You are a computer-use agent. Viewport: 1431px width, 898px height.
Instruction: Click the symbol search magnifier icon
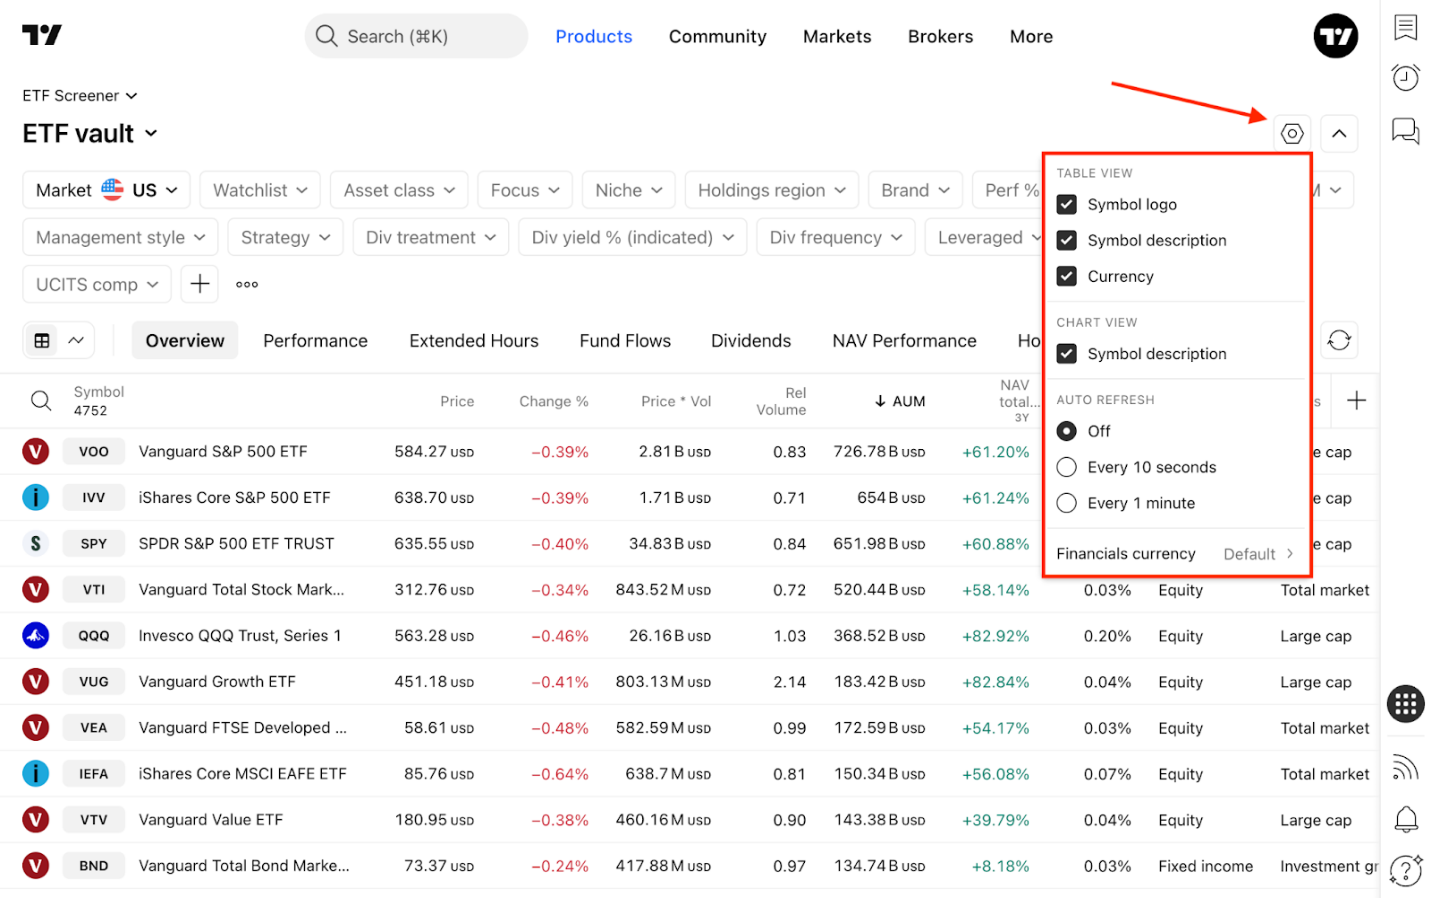41,401
